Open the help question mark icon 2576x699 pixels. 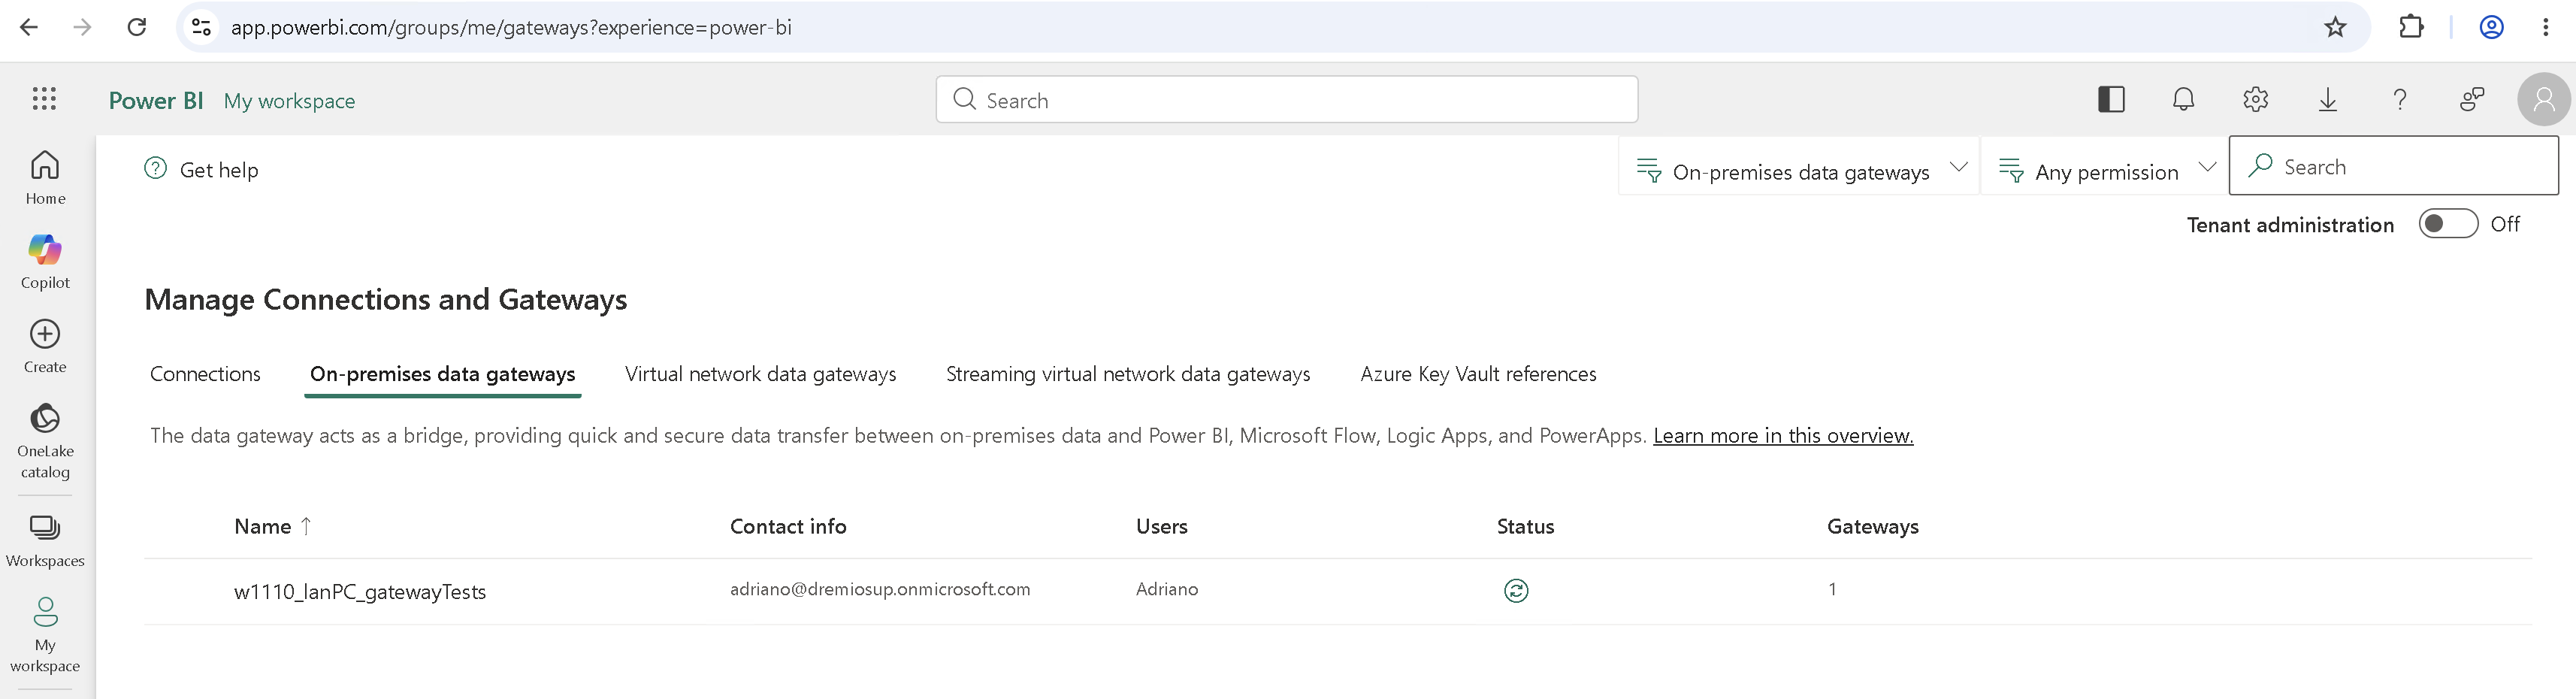2399,99
